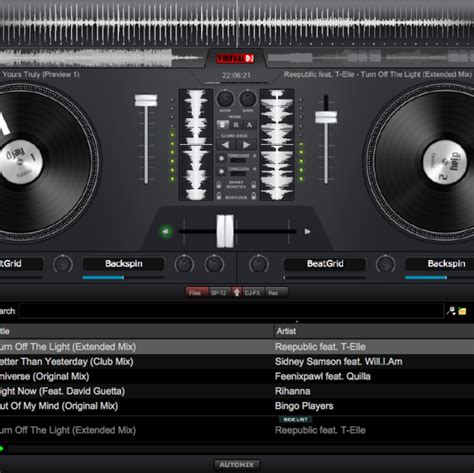Click the green crossfader left arrow
Viewport: 474px width, 473px height.
tap(165, 231)
